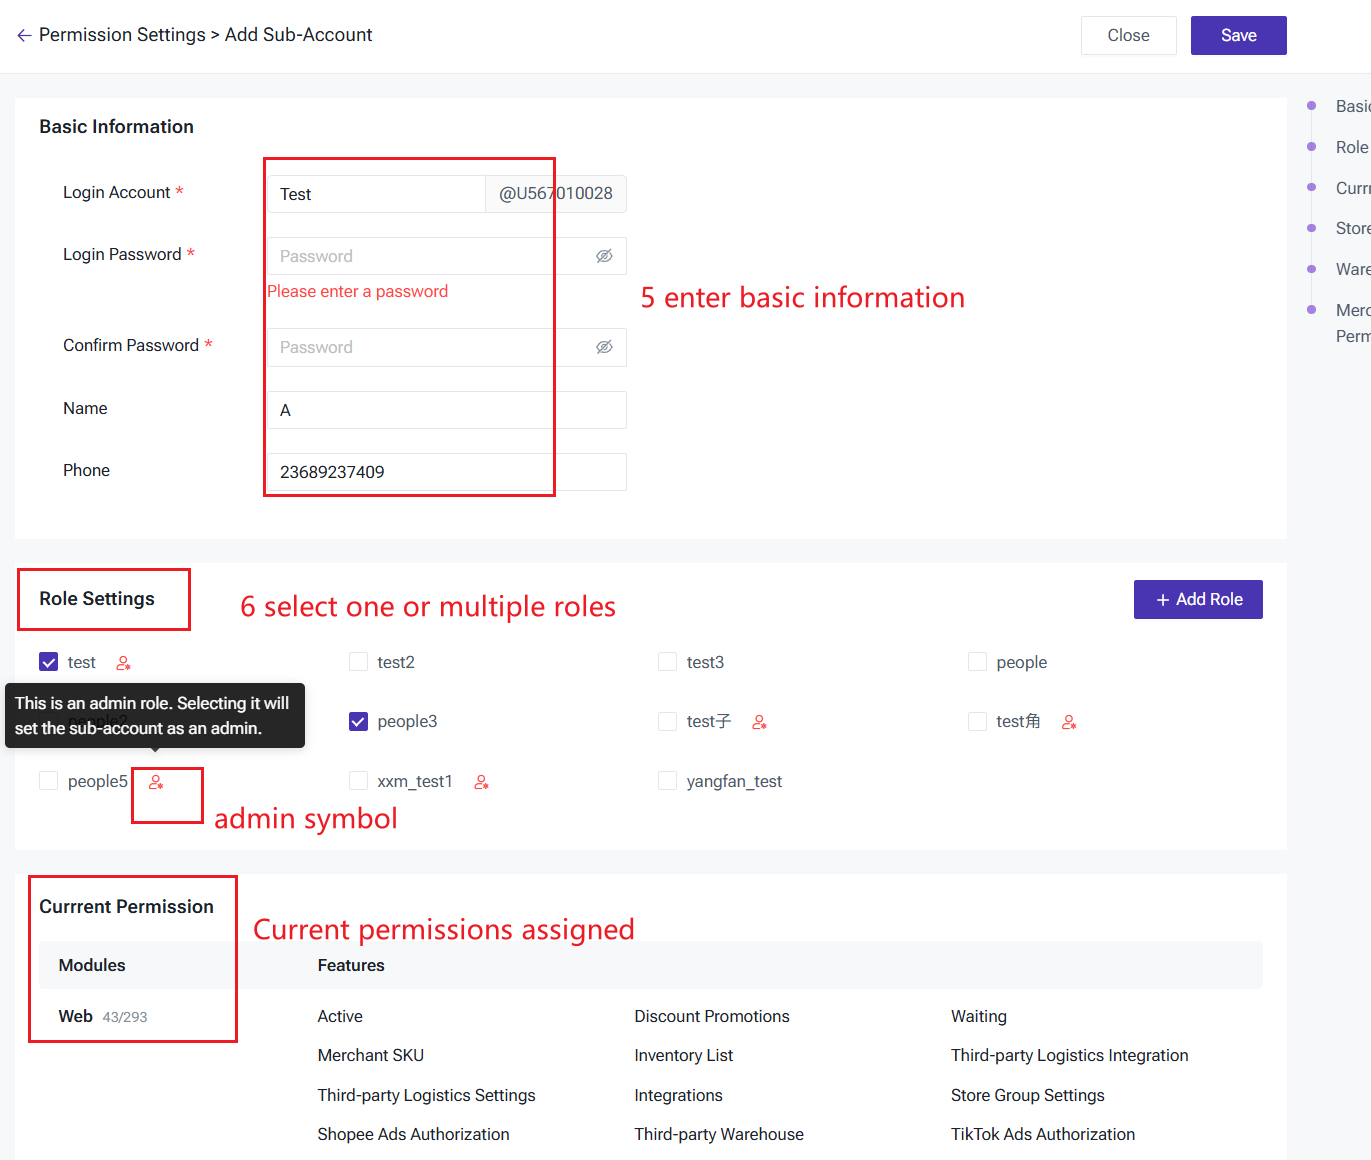Select the people role checkbox
1371x1160 pixels.
click(978, 662)
